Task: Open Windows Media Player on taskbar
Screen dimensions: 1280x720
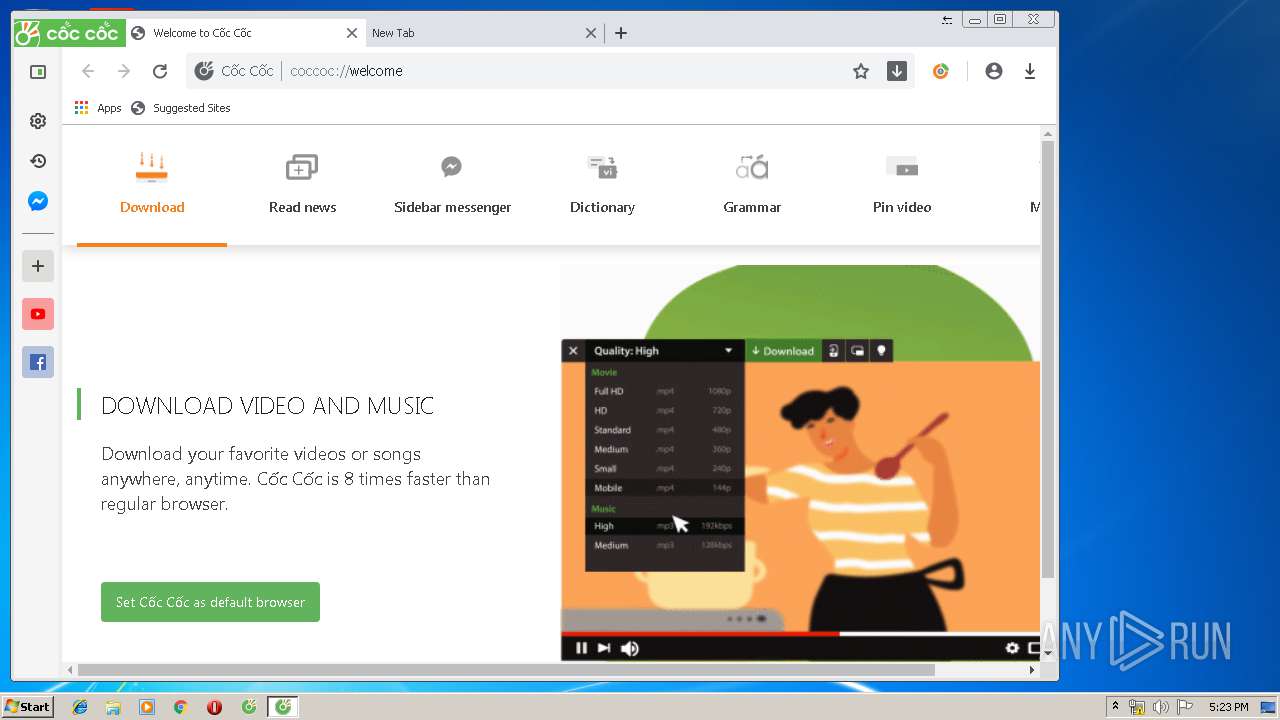Action: [147, 707]
